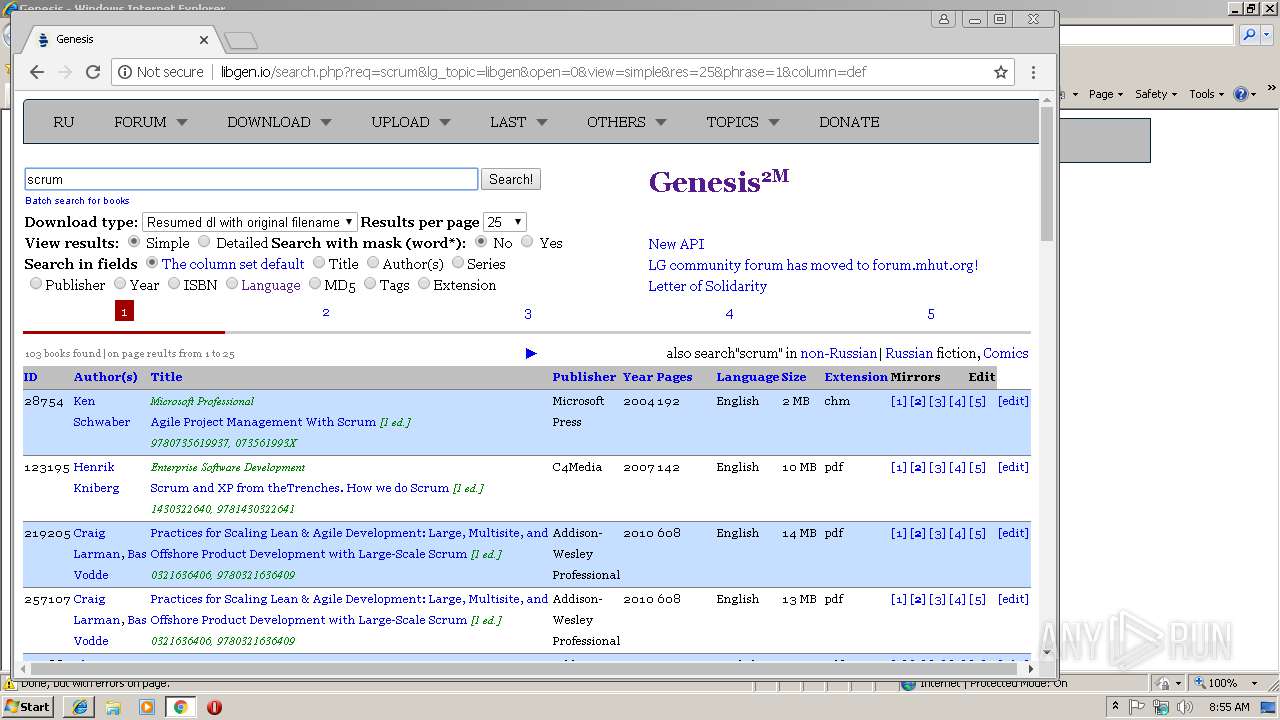The image size is (1280, 720).
Task: Open Windows Explorer folder in taskbar
Action: pos(113,706)
